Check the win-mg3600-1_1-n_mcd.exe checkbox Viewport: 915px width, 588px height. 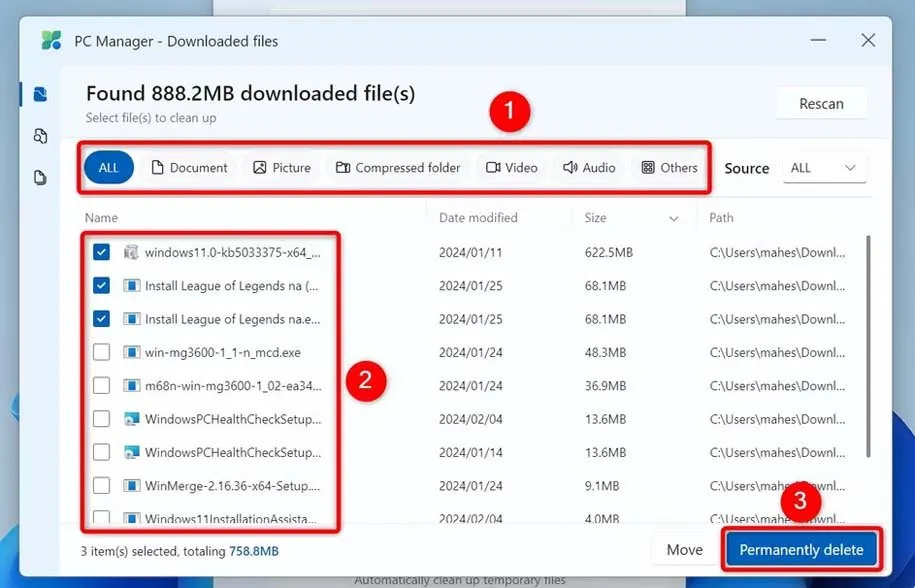pyautogui.click(x=101, y=352)
